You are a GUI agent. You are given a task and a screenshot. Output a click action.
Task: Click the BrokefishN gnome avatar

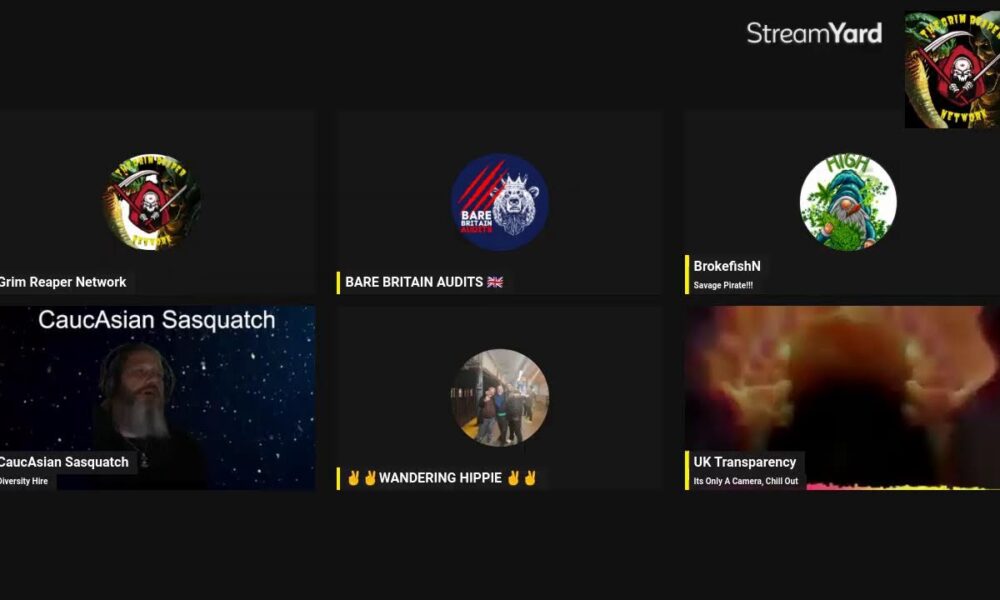pos(848,202)
